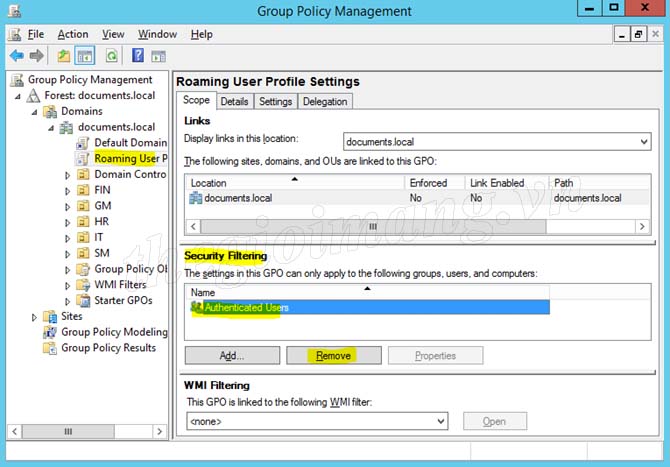Click the Domains folder icon
This screenshot has height=467, width=670.
point(50,112)
